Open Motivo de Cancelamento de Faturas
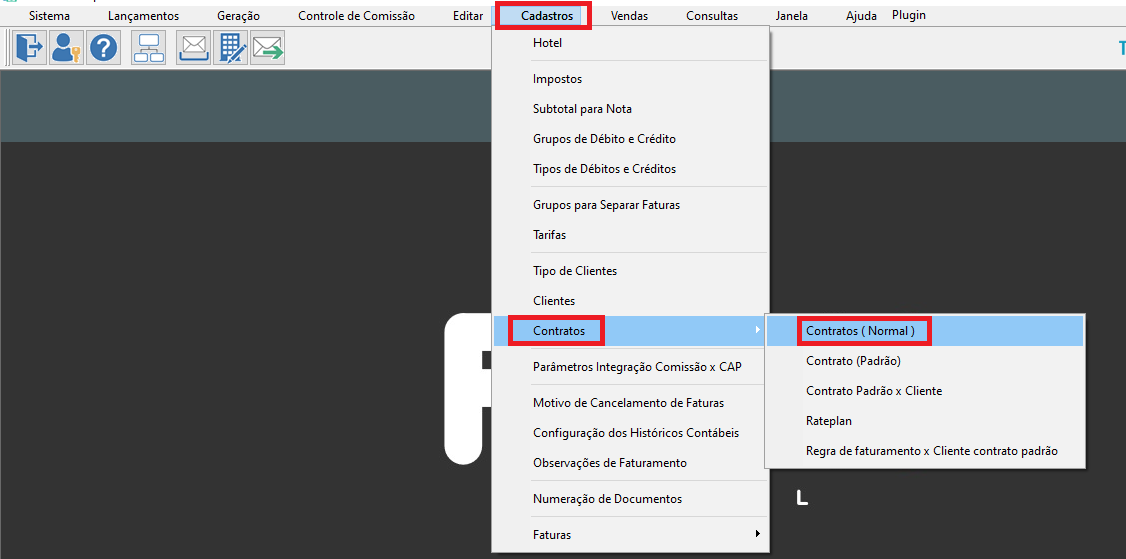 630,403
